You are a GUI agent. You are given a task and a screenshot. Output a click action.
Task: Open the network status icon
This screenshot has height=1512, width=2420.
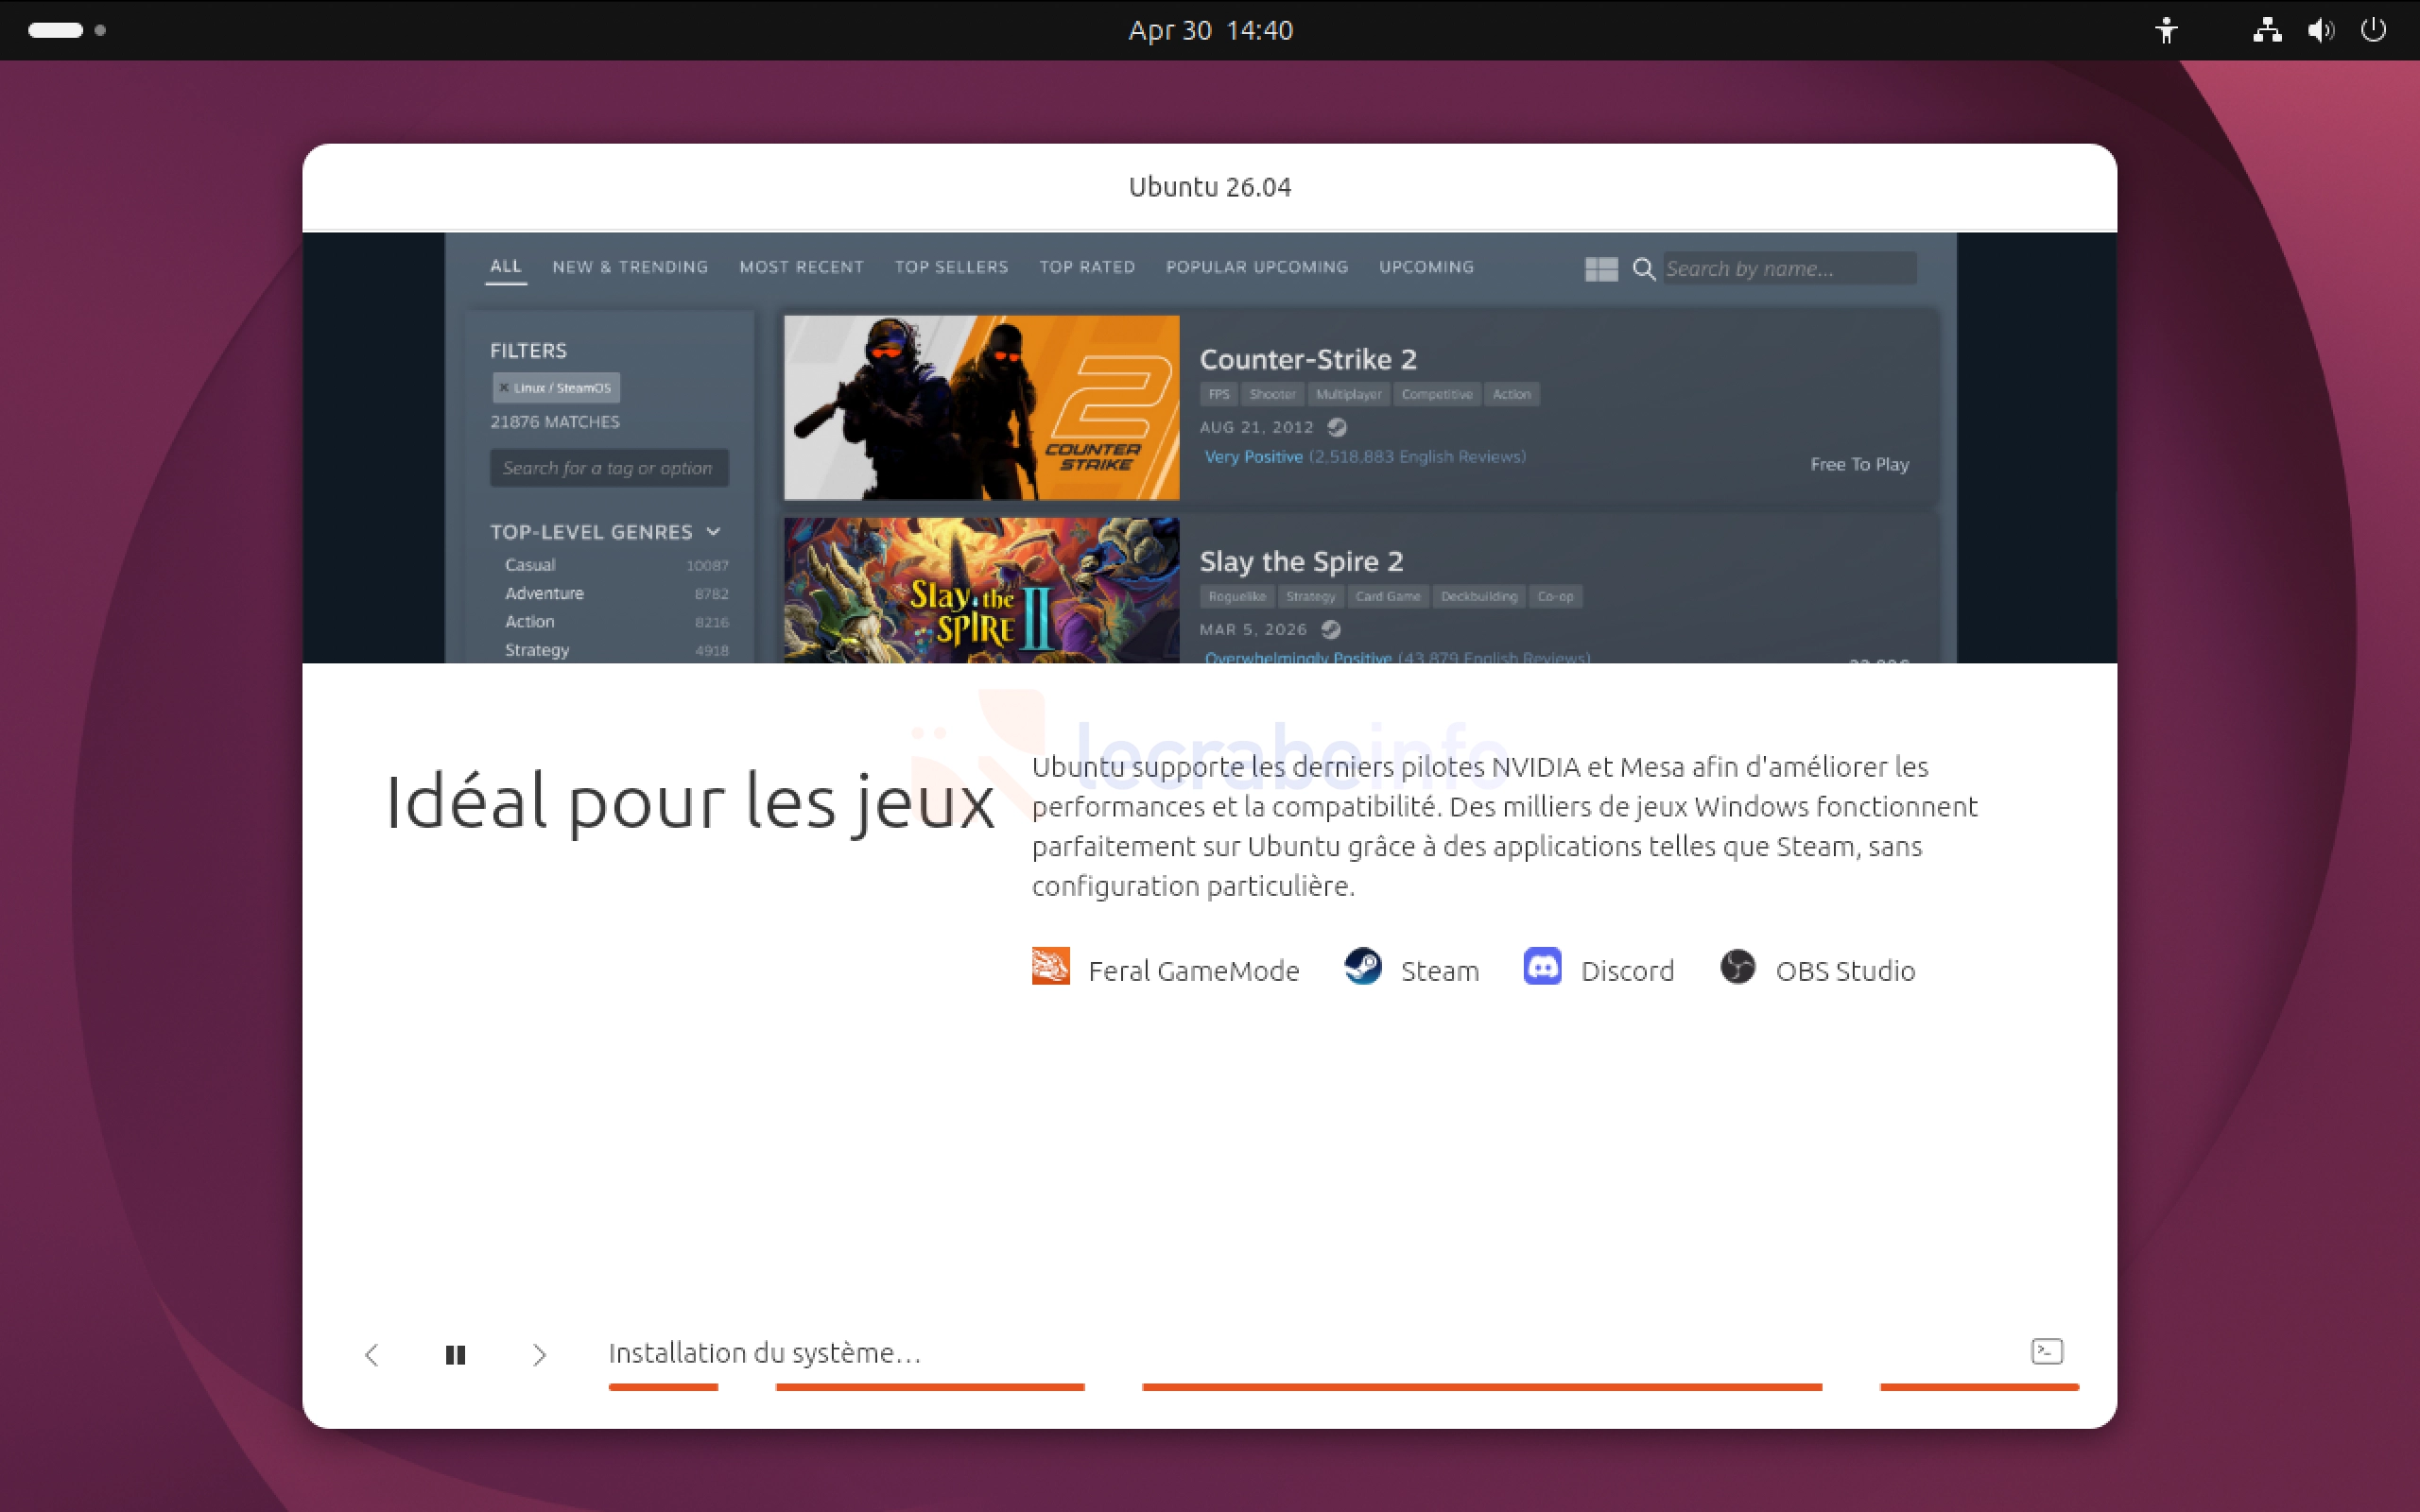coord(2267,30)
